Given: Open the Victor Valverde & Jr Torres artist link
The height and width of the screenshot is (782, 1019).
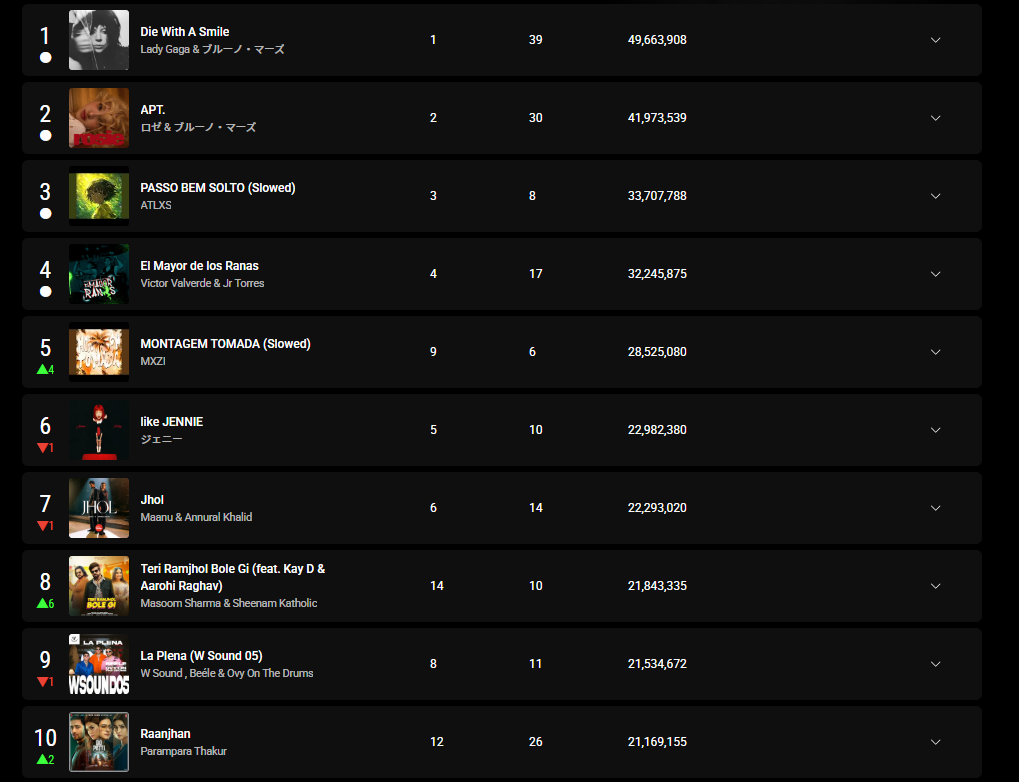Looking at the screenshot, I should (202, 283).
